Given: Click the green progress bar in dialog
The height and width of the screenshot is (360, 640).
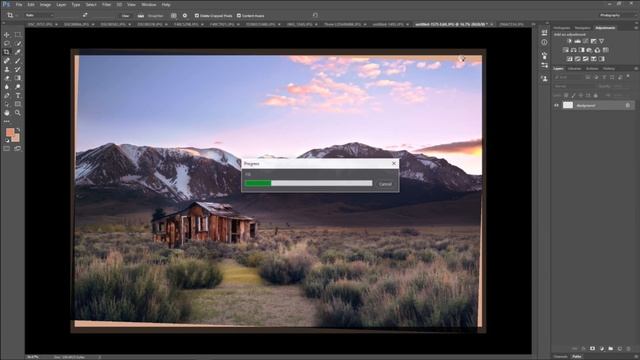Looking at the screenshot, I should point(258,183).
